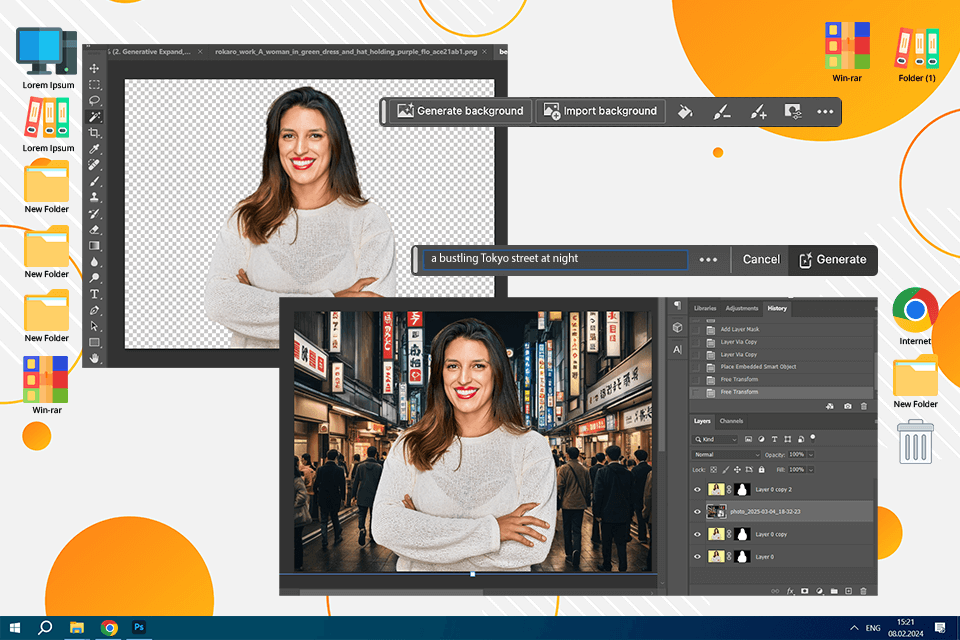Image resolution: width=960 pixels, height=640 pixels.
Task: Click the subtract-from-mask brush icon
Action: point(722,111)
